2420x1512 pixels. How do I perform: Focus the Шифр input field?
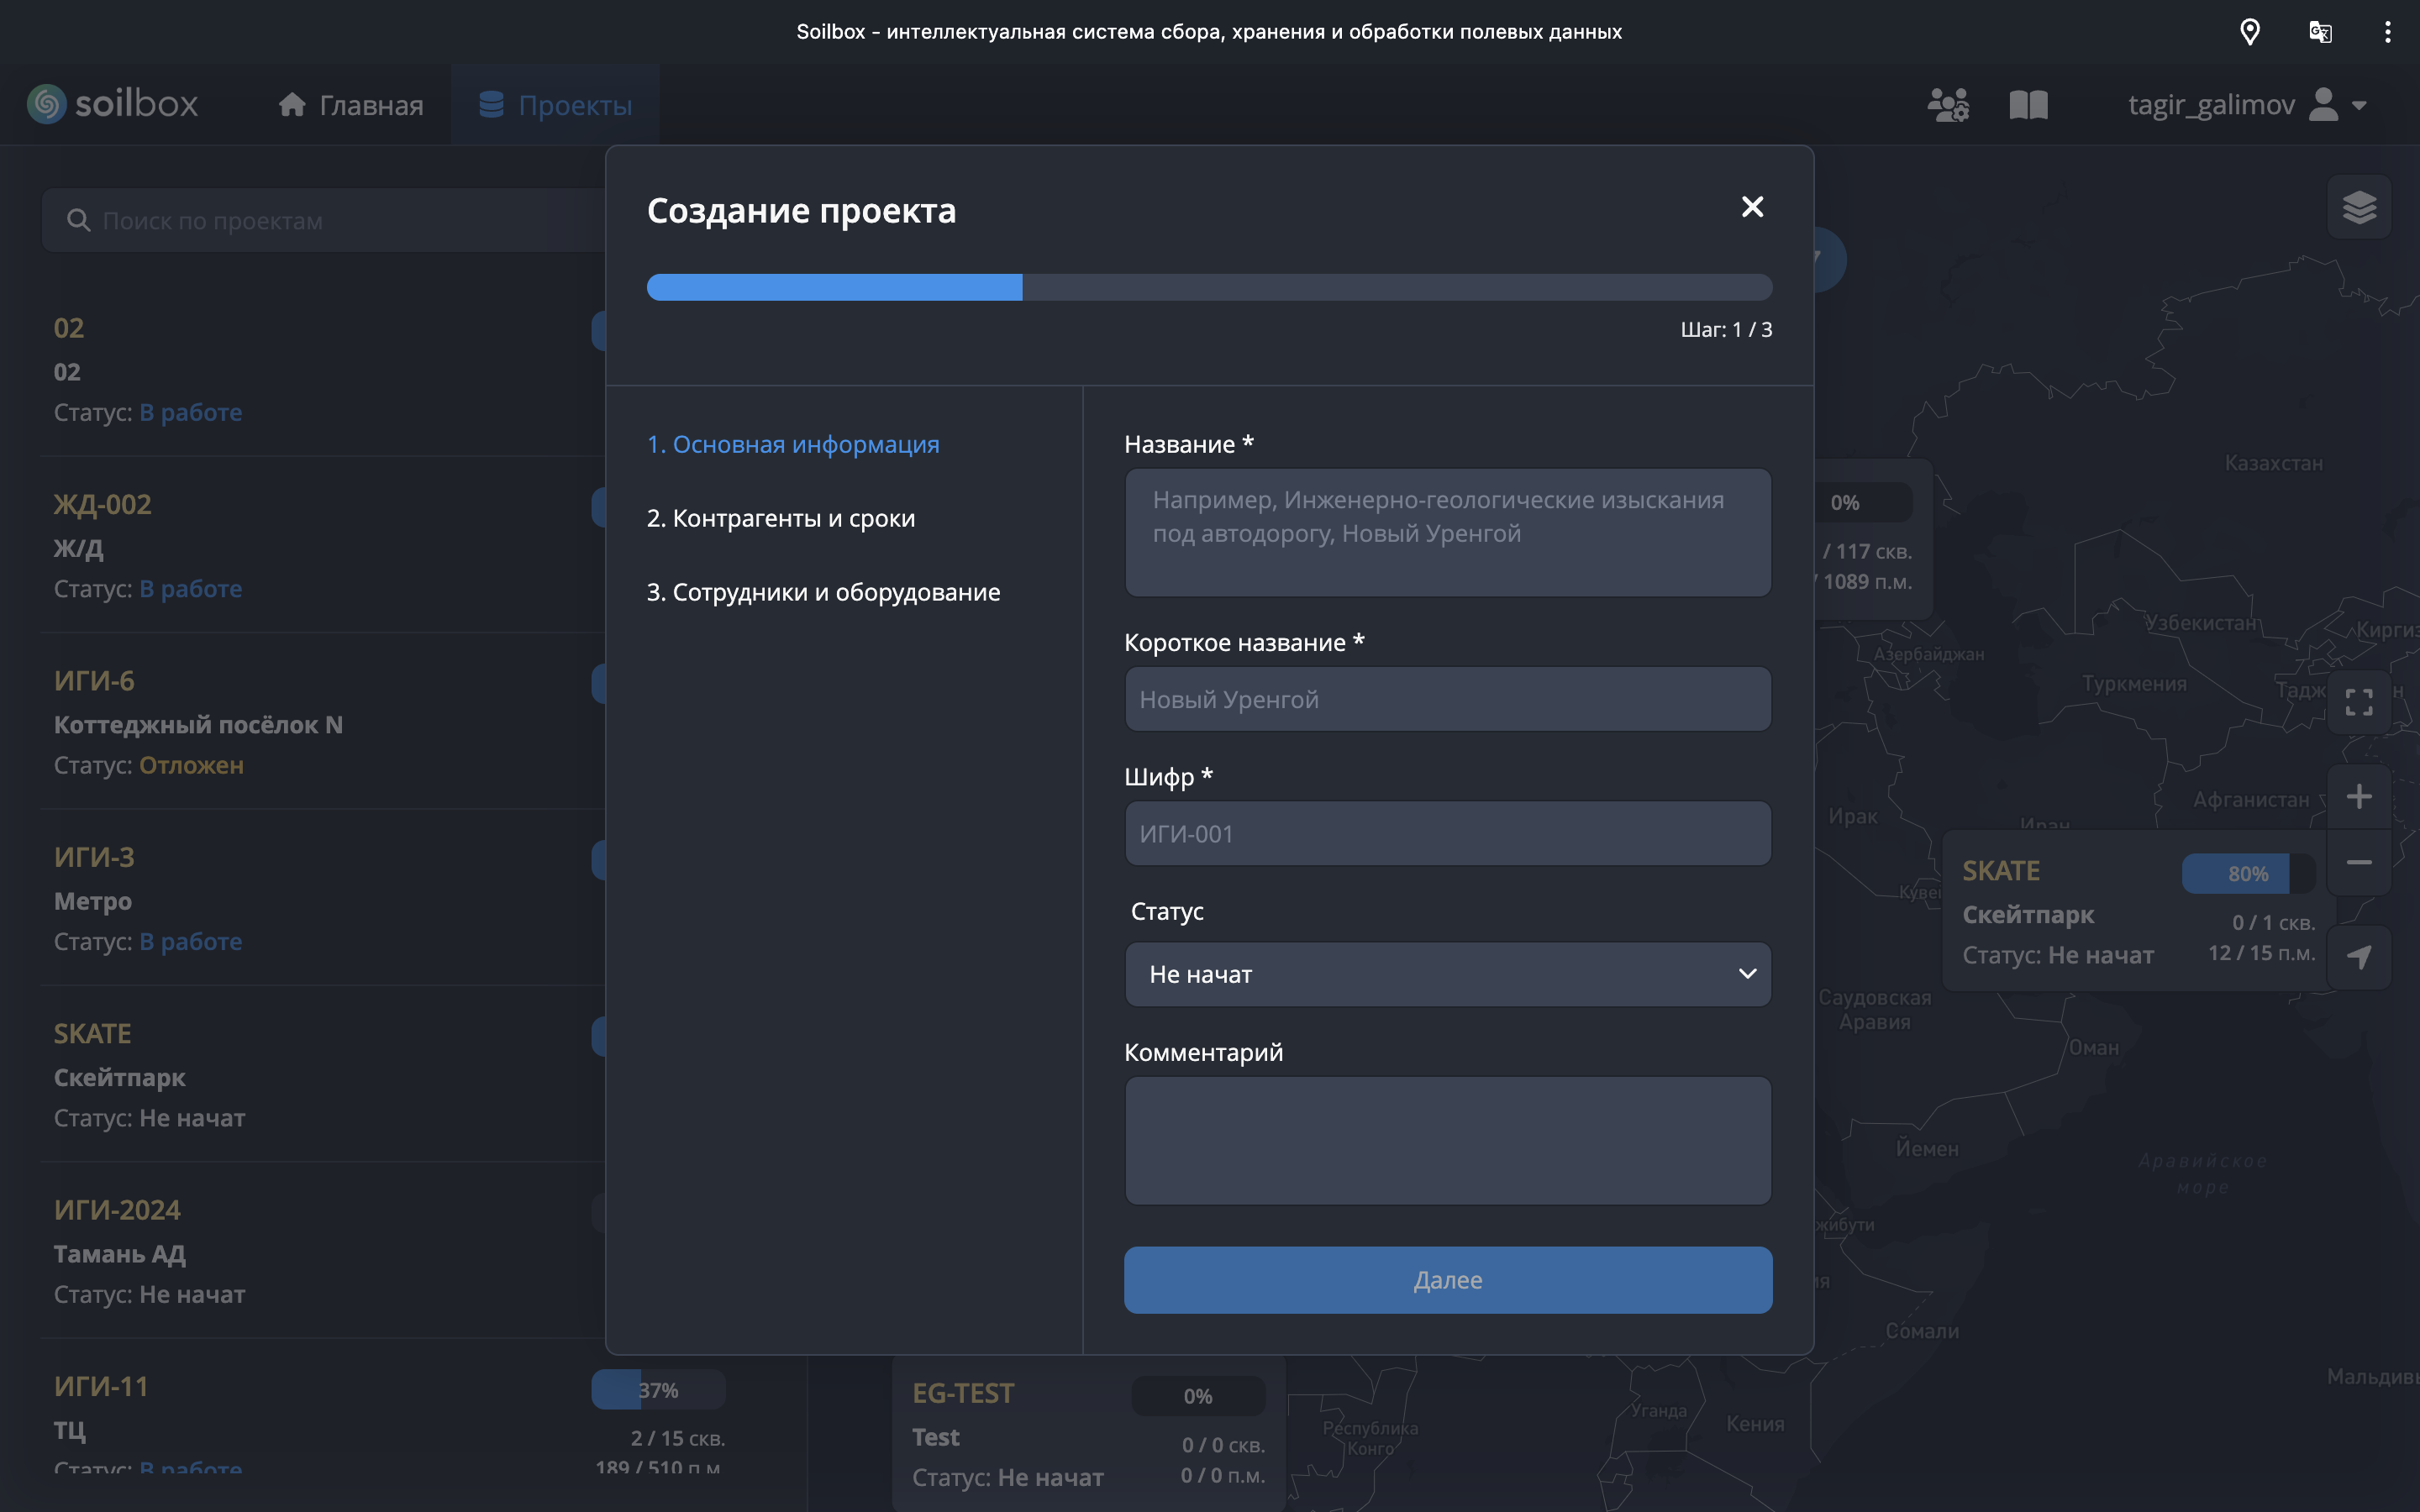pyautogui.click(x=1447, y=833)
